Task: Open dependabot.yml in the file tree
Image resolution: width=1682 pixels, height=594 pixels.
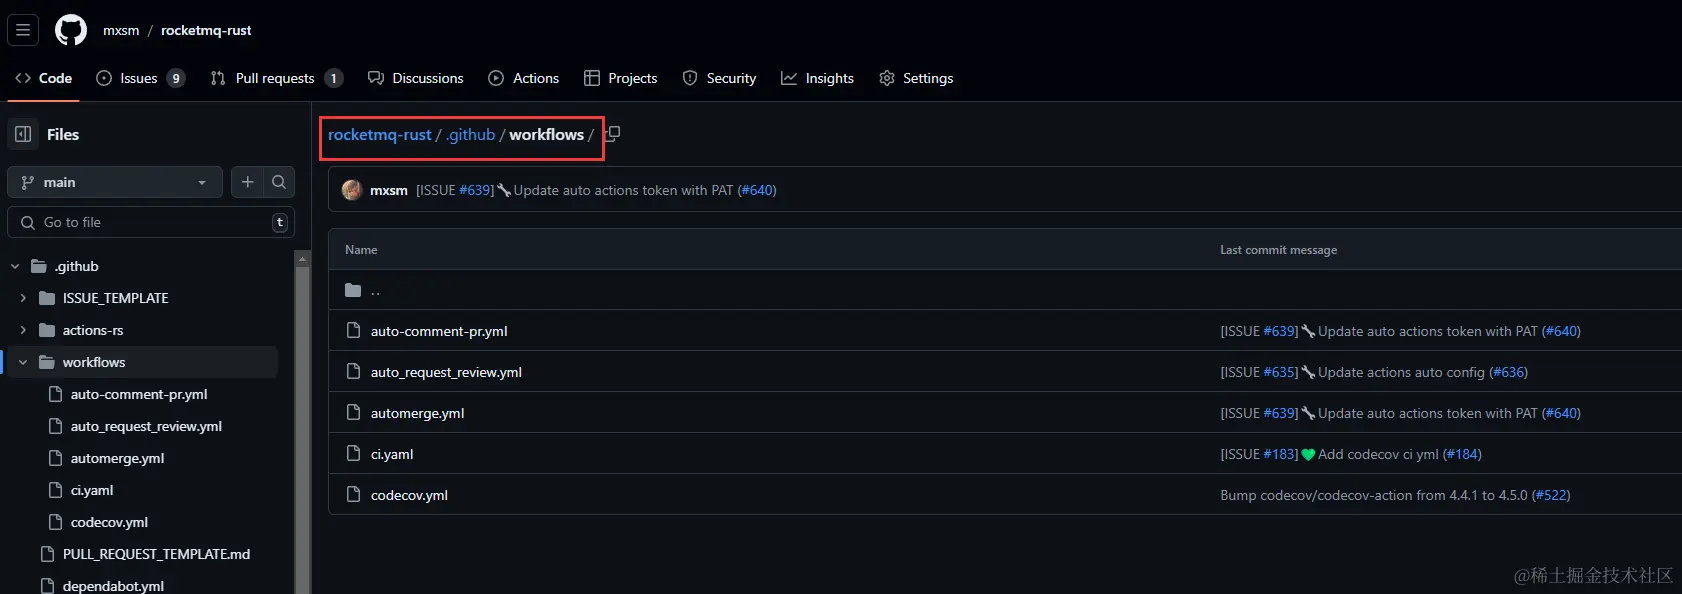Action: coord(113,586)
